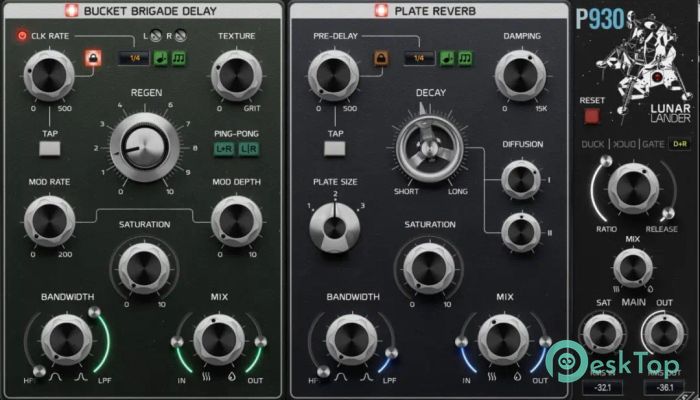This screenshot has width=700, height=400.
Task: Click the reverb MIX knob
Action: 504,340
